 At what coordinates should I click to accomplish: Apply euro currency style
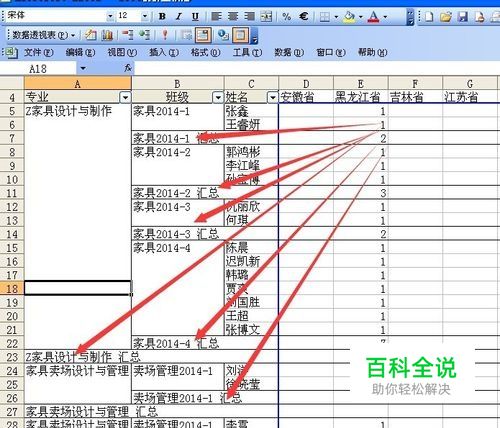(303, 16)
